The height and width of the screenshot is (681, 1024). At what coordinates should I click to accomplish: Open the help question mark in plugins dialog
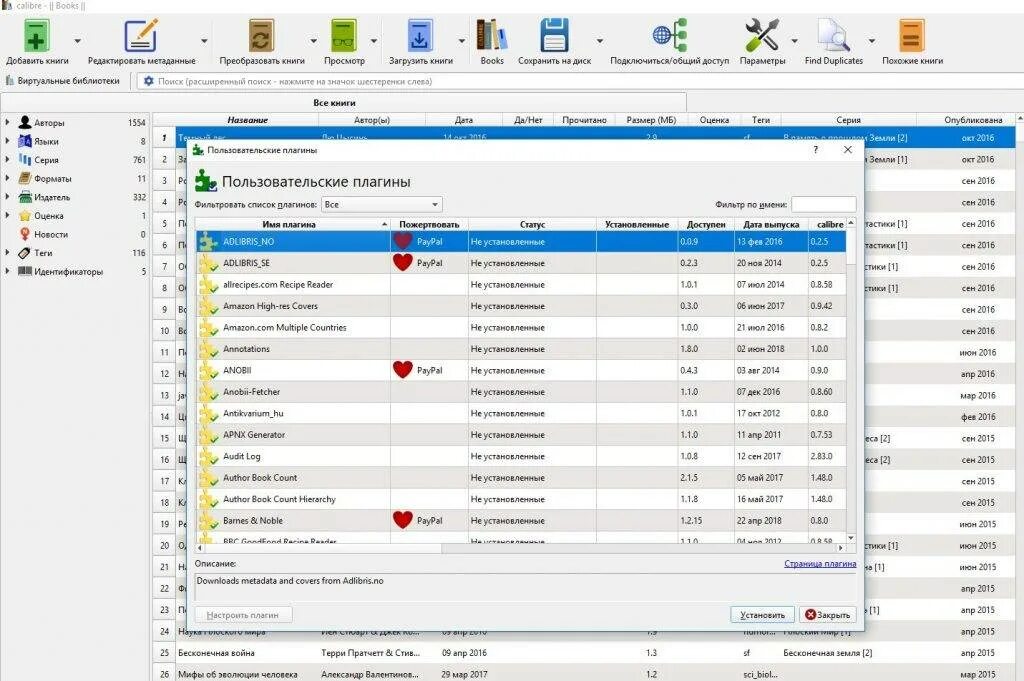(x=815, y=150)
